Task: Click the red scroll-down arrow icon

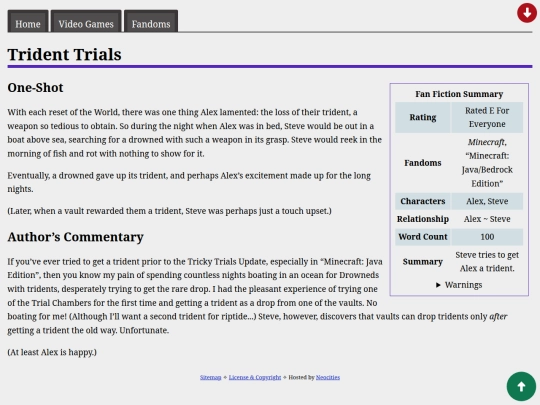Action: [x=527, y=13]
